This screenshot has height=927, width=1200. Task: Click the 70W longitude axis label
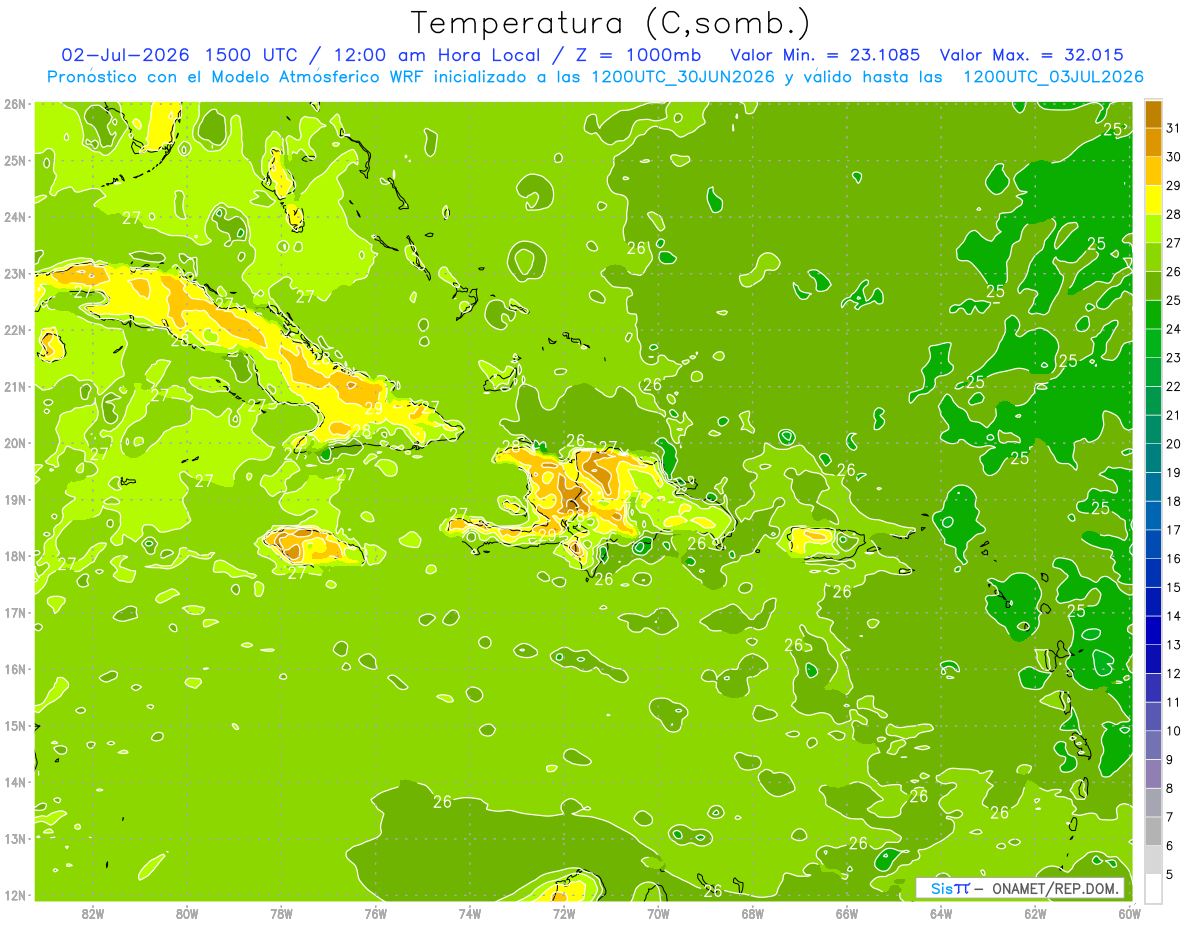658,913
